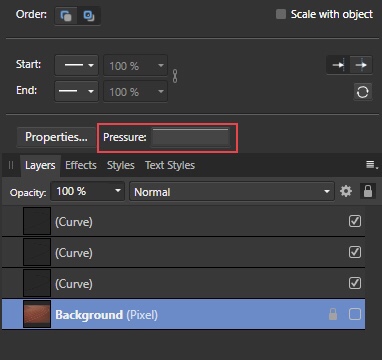Open Layers panel preferences menu icon
The width and height of the screenshot is (382, 360).
click(x=371, y=165)
